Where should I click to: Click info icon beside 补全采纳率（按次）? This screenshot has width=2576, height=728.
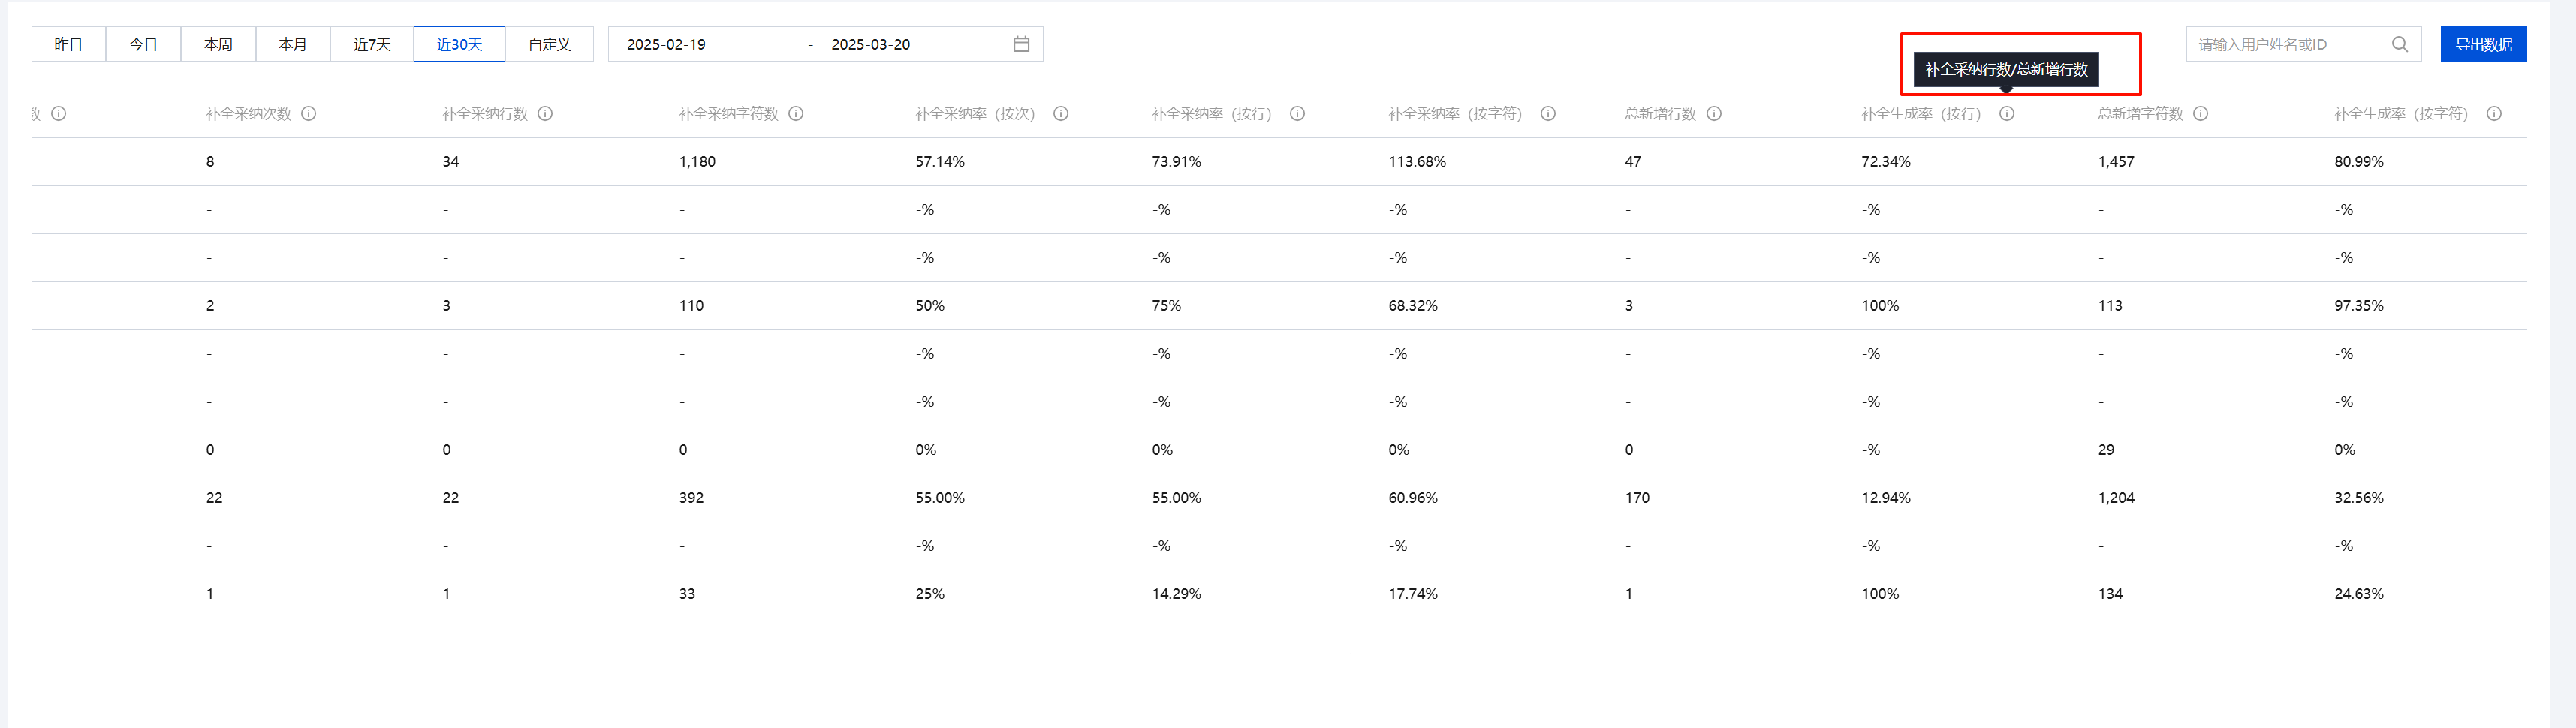point(1061,114)
